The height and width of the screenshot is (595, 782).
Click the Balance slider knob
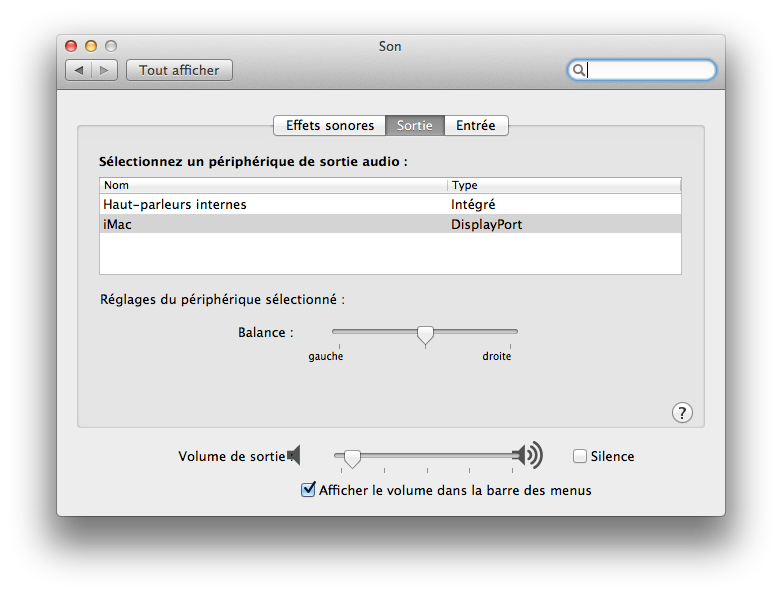pos(425,334)
